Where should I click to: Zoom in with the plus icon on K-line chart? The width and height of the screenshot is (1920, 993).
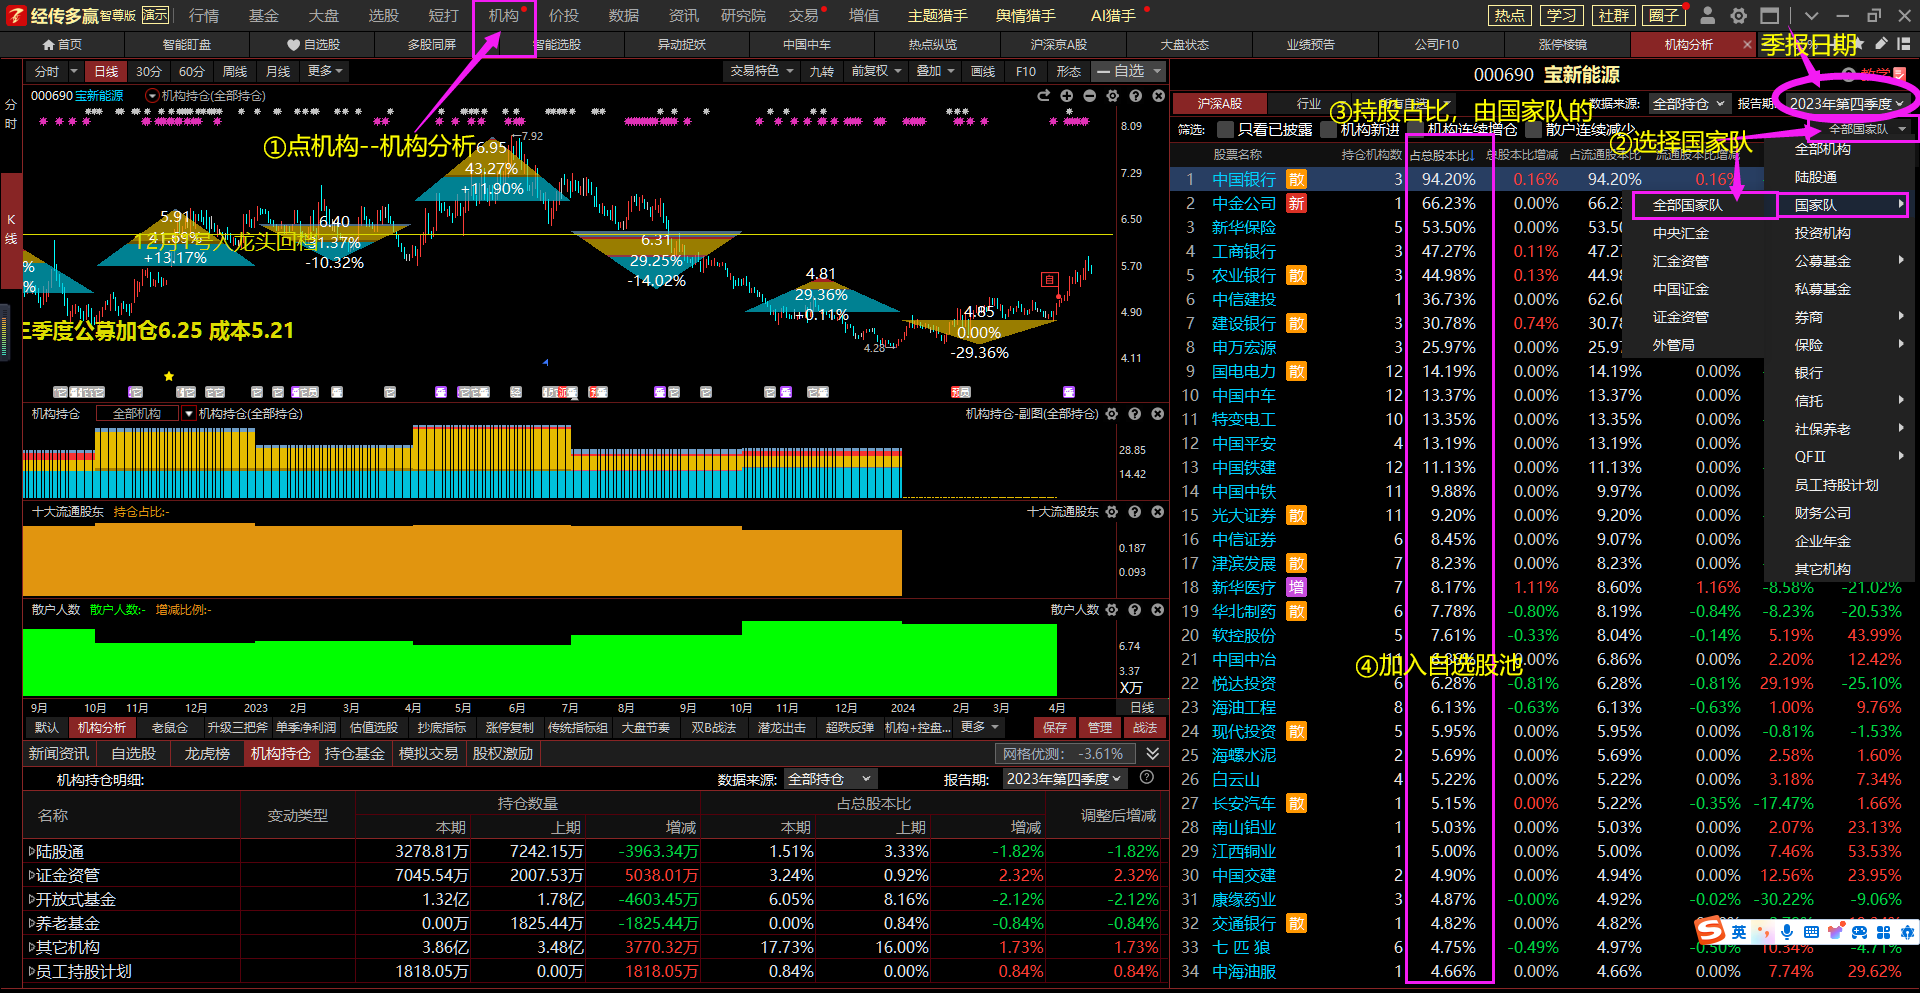pos(1067,96)
